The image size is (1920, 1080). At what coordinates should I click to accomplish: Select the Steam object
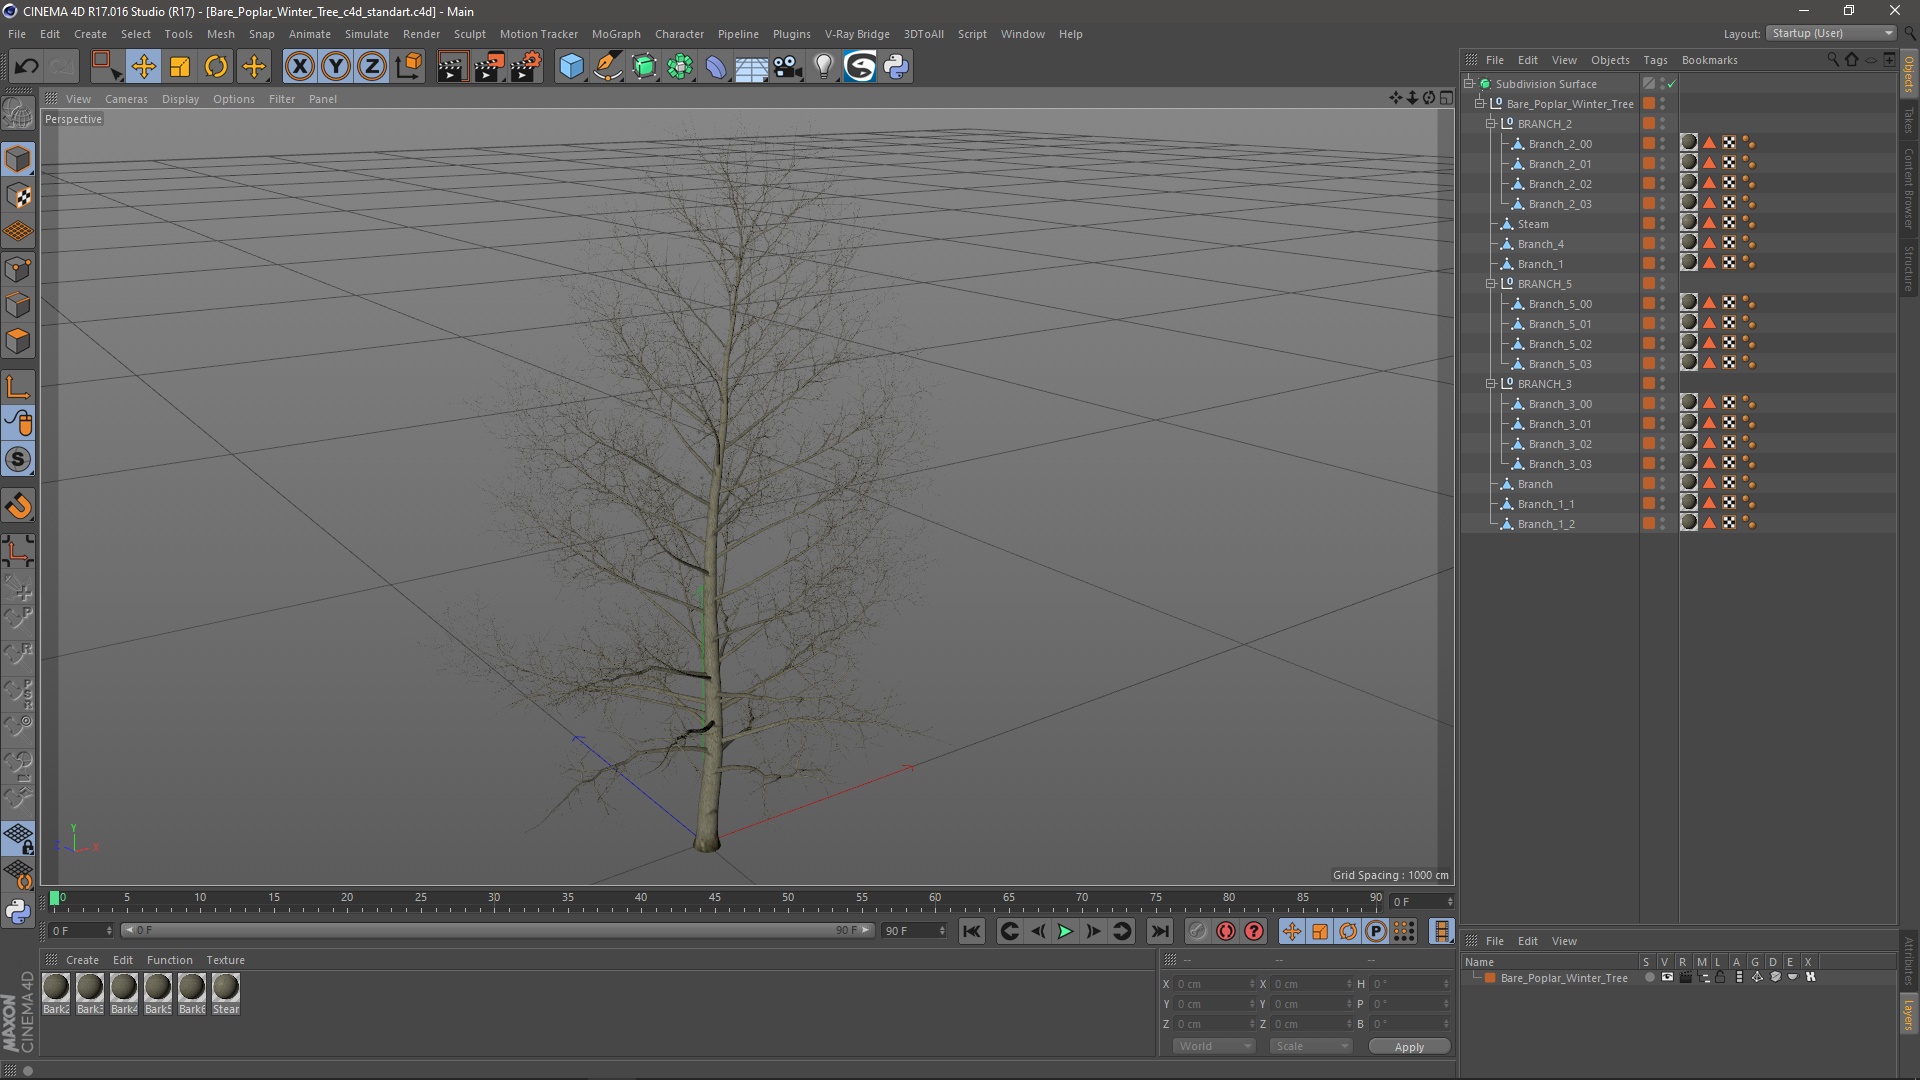tap(1532, 224)
